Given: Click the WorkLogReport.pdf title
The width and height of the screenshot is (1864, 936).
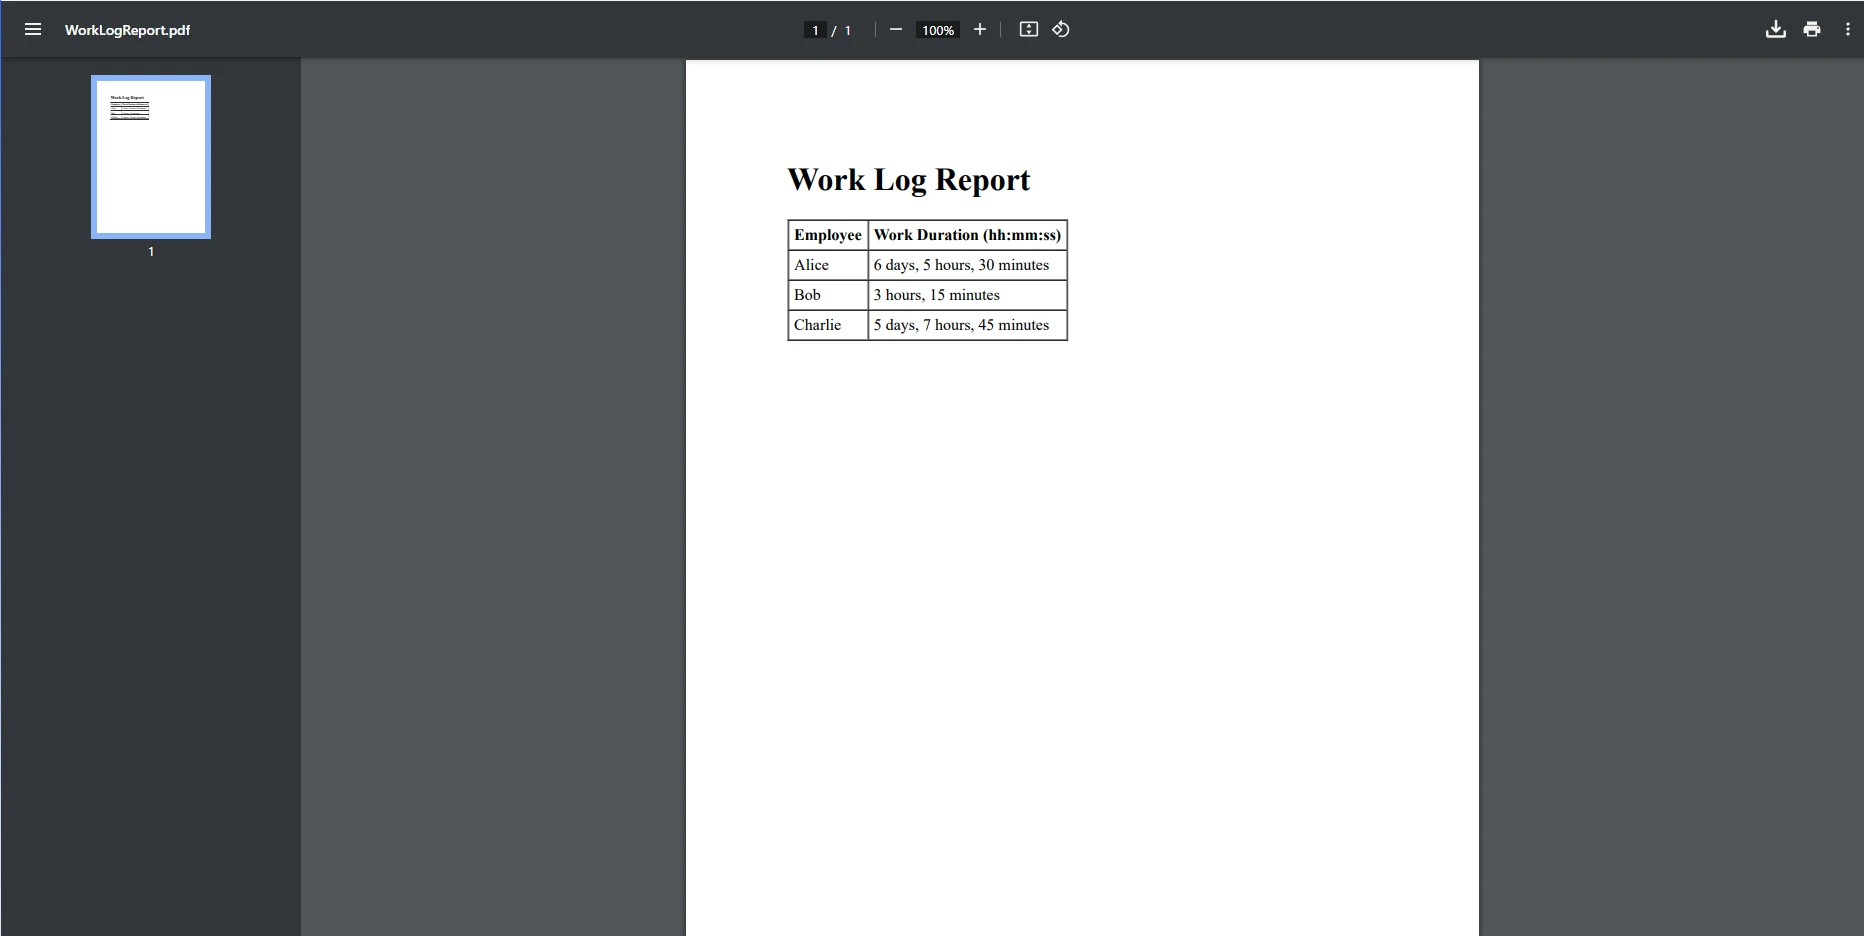Looking at the screenshot, I should 127,30.
